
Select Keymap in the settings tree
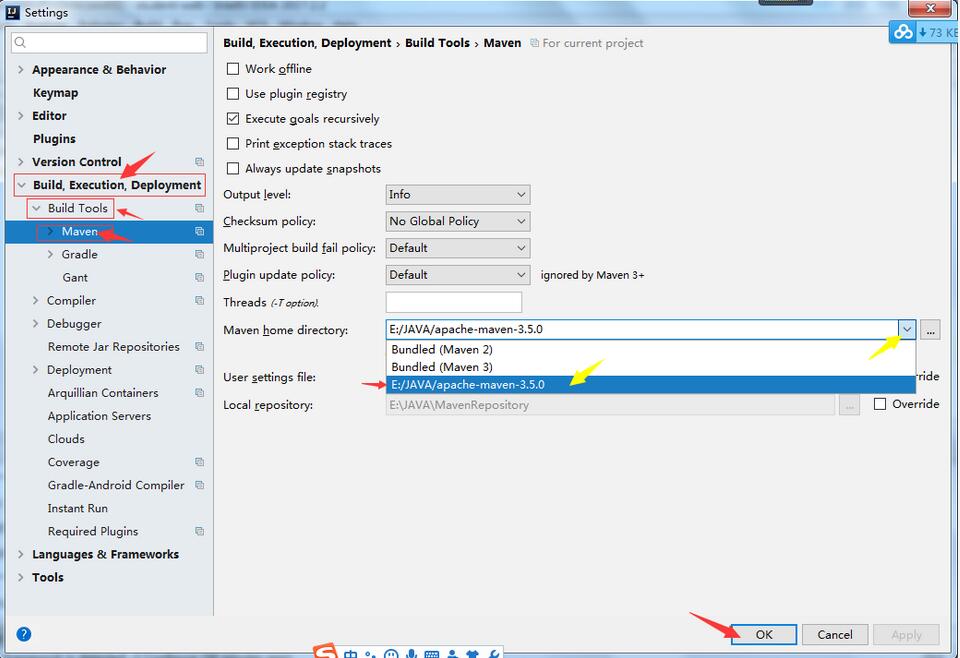(x=55, y=92)
